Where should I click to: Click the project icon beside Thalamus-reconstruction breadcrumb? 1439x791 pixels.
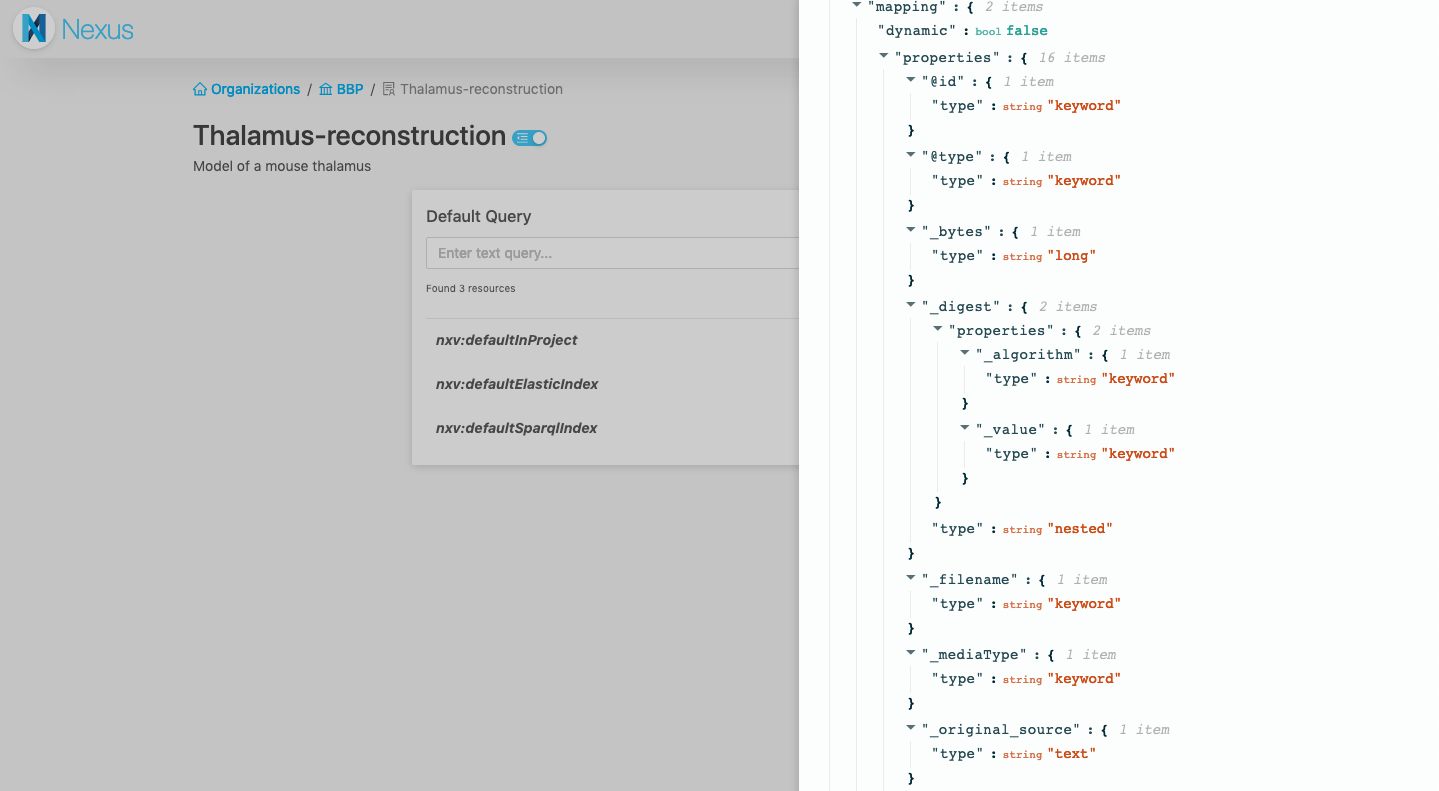click(x=389, y=89)
